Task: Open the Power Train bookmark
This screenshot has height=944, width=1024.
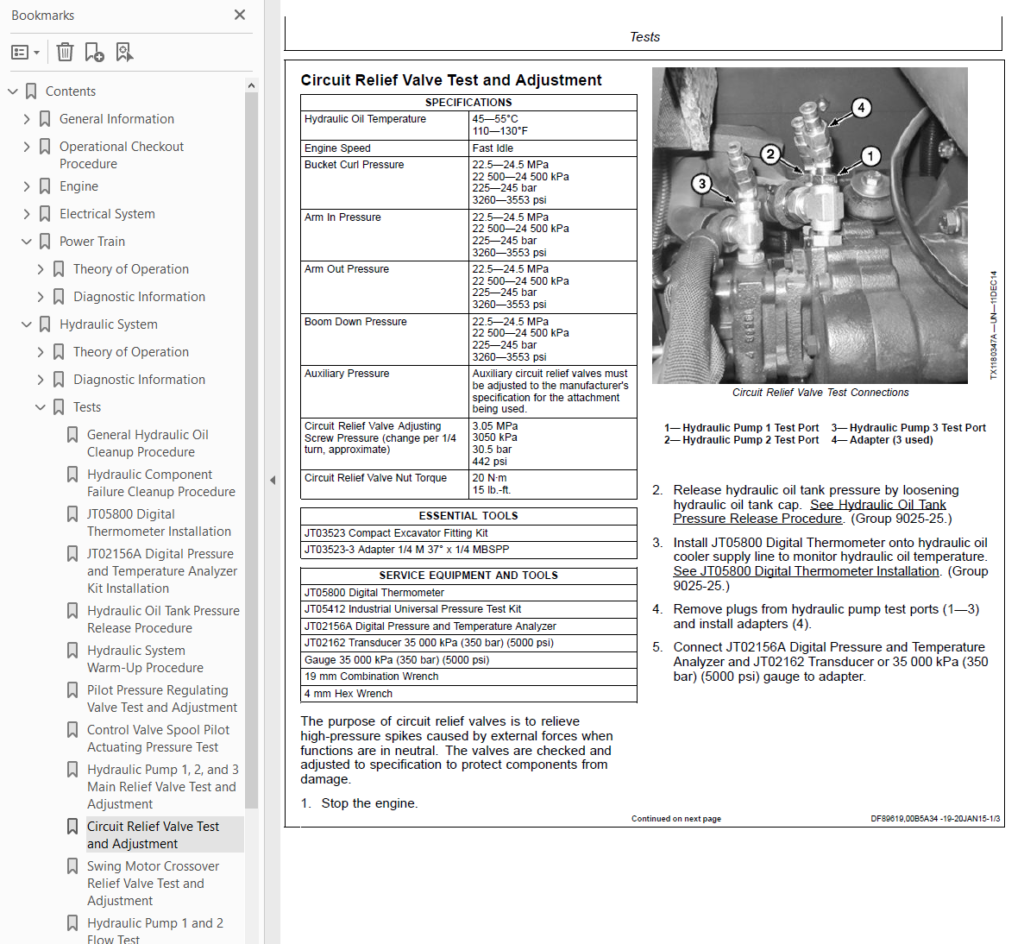Action: (x=92, y=242)
